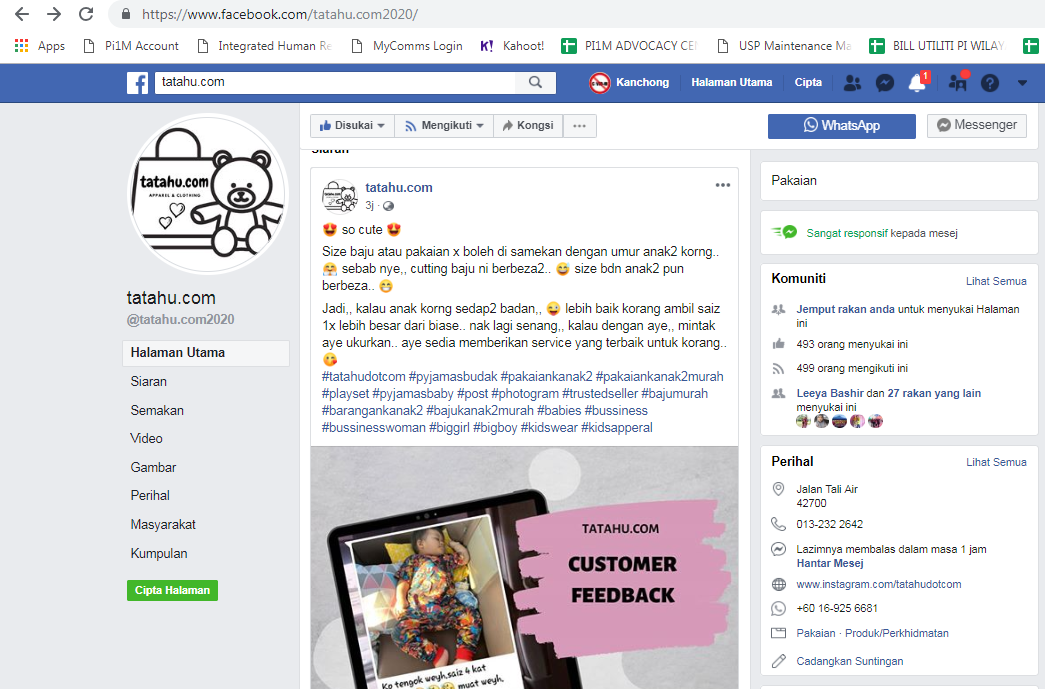Open the USP Maintenance bookmark

point(784,46)
